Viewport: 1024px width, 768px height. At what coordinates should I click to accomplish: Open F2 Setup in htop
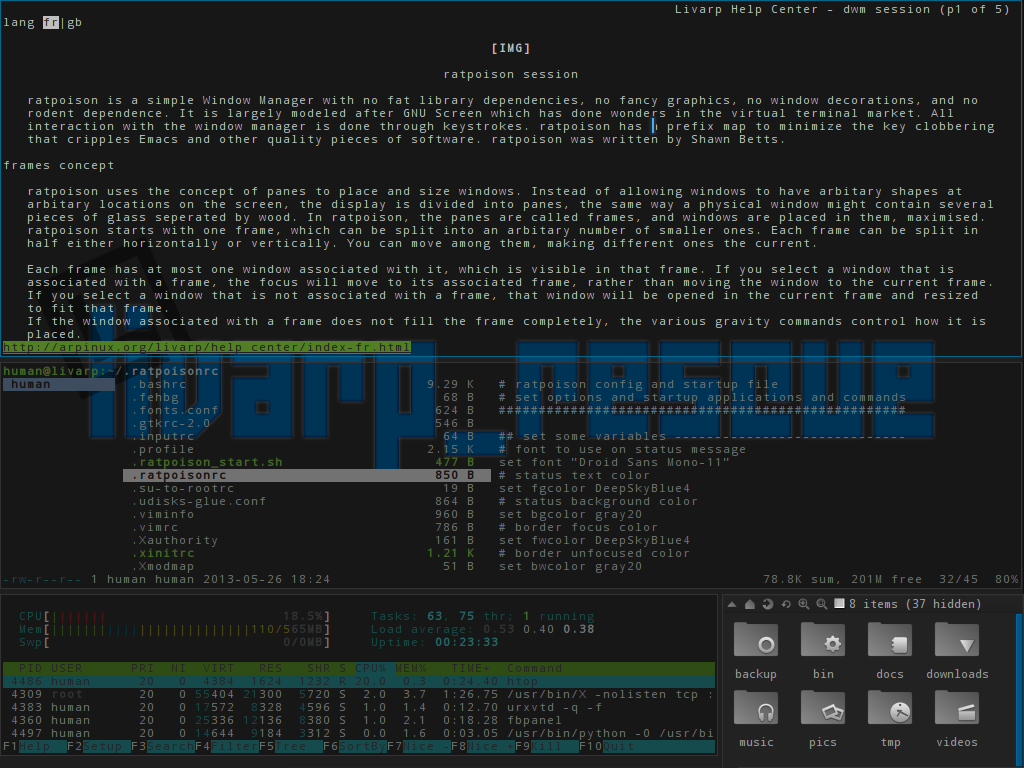98,746
